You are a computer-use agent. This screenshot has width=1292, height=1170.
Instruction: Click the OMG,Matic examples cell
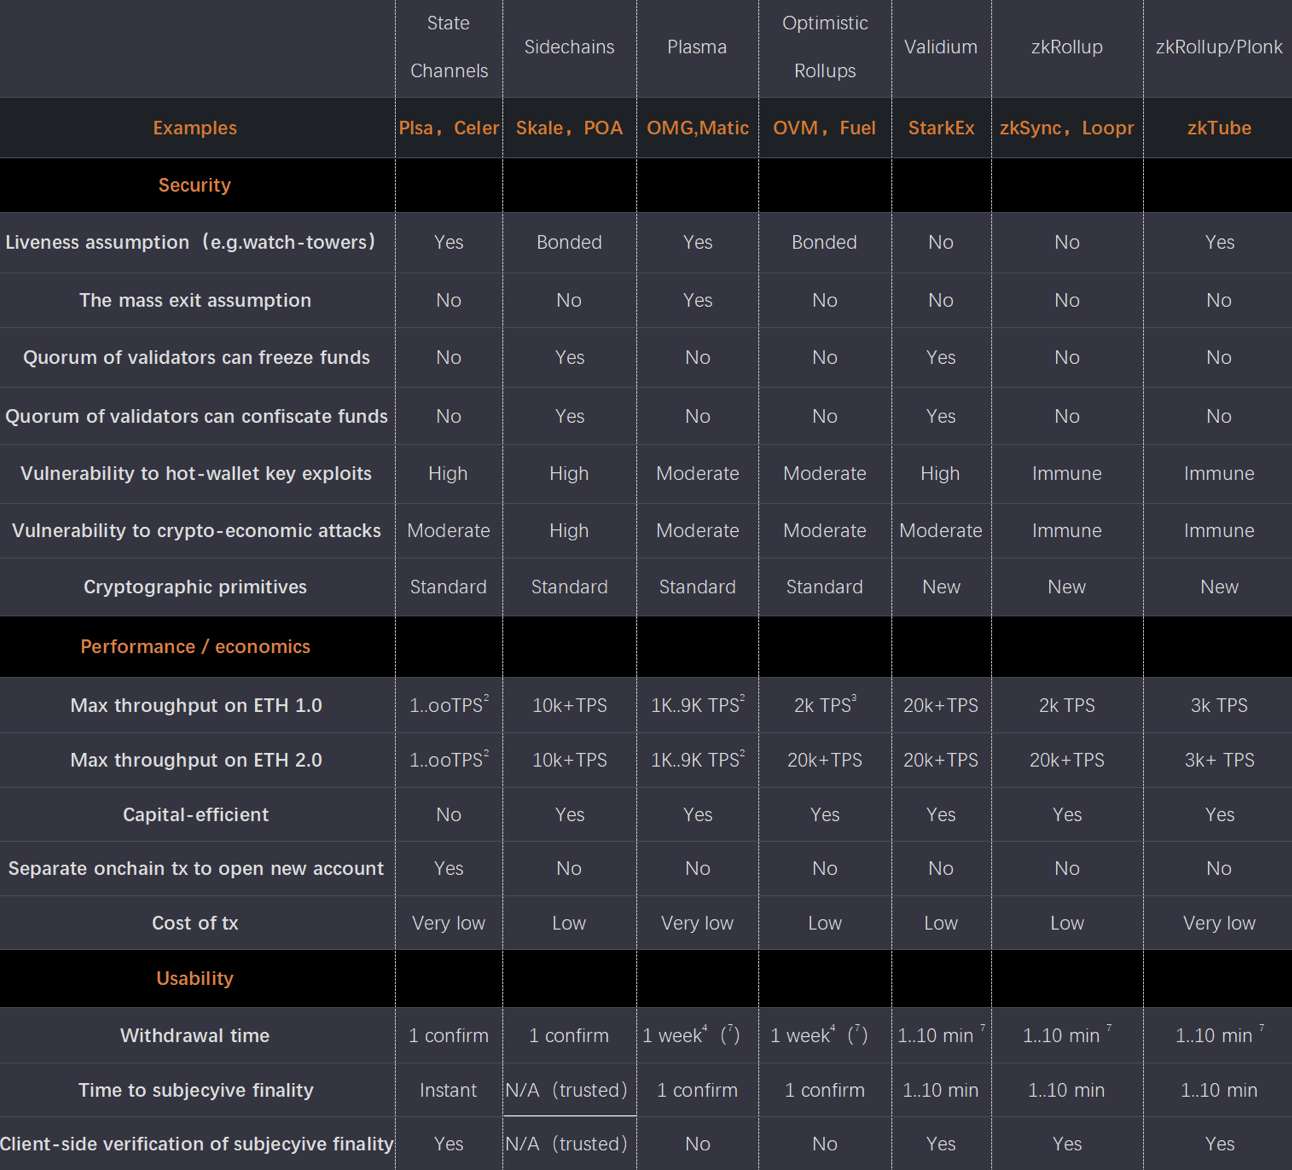pos(697,128)
